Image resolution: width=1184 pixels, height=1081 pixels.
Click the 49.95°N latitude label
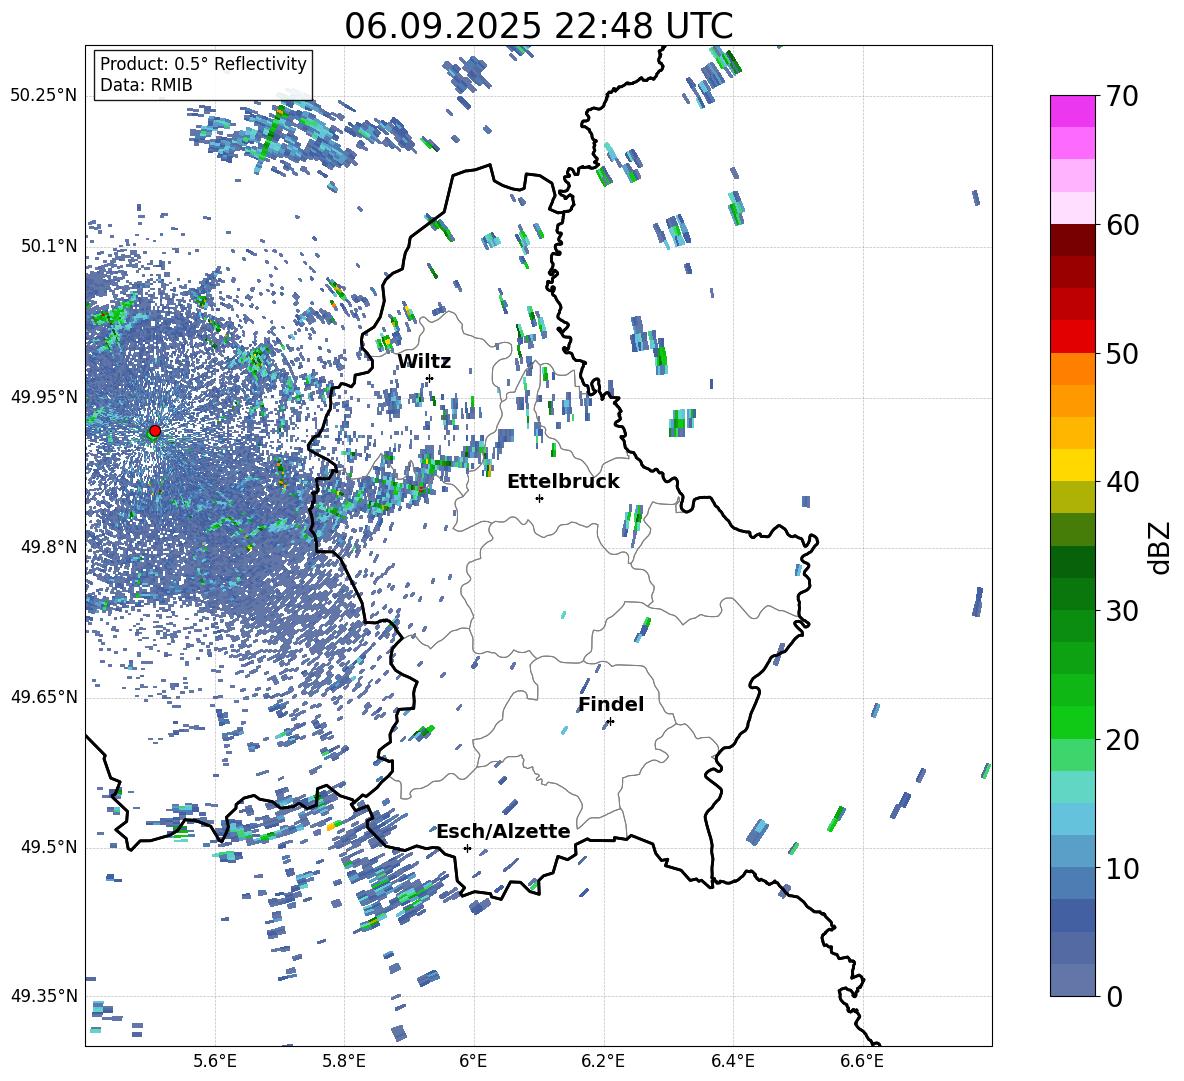pyautogui.click(x=44, y=397)
